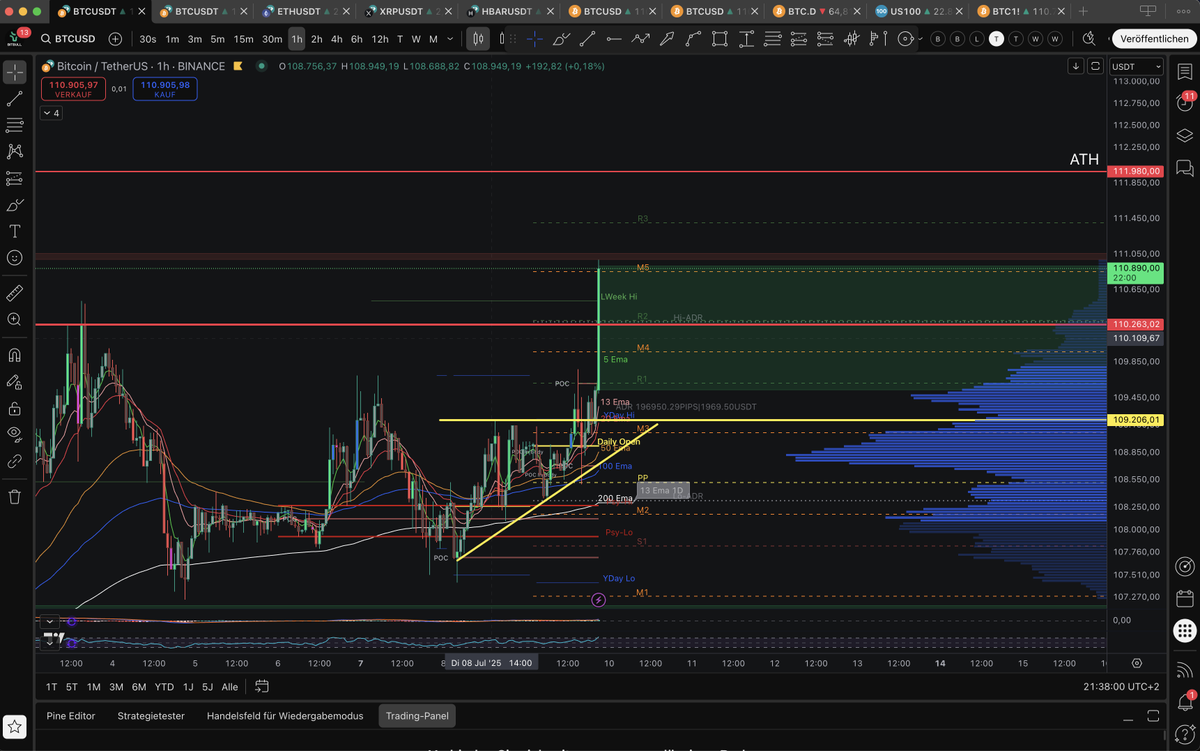The width and height of the screenshot is (1200, 751).
Task: Switch to the BTC.D tab
Action: click(817, 11)
